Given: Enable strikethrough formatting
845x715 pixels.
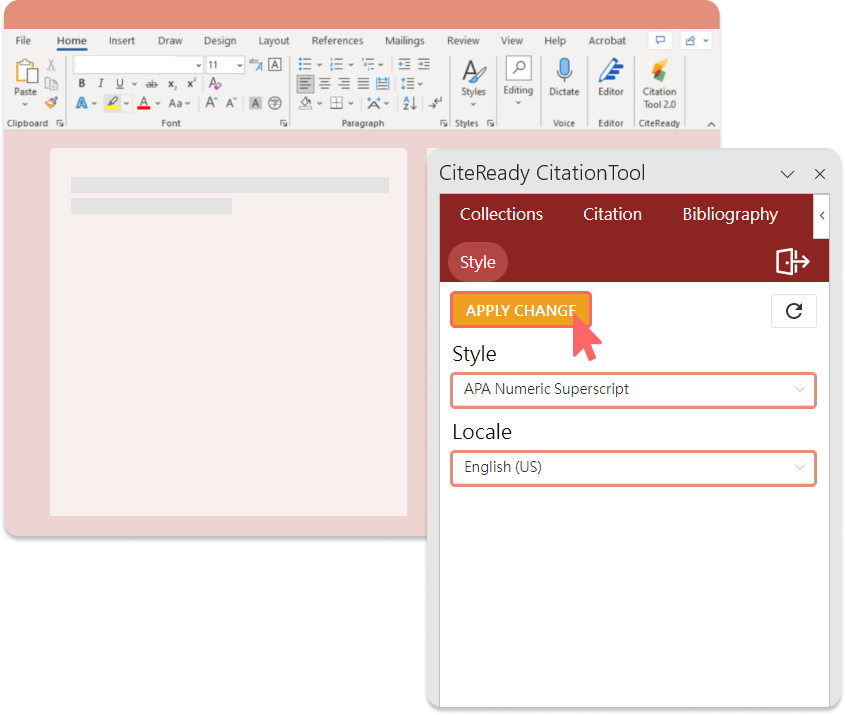Looking at the screenshot, I should point(153,83).
